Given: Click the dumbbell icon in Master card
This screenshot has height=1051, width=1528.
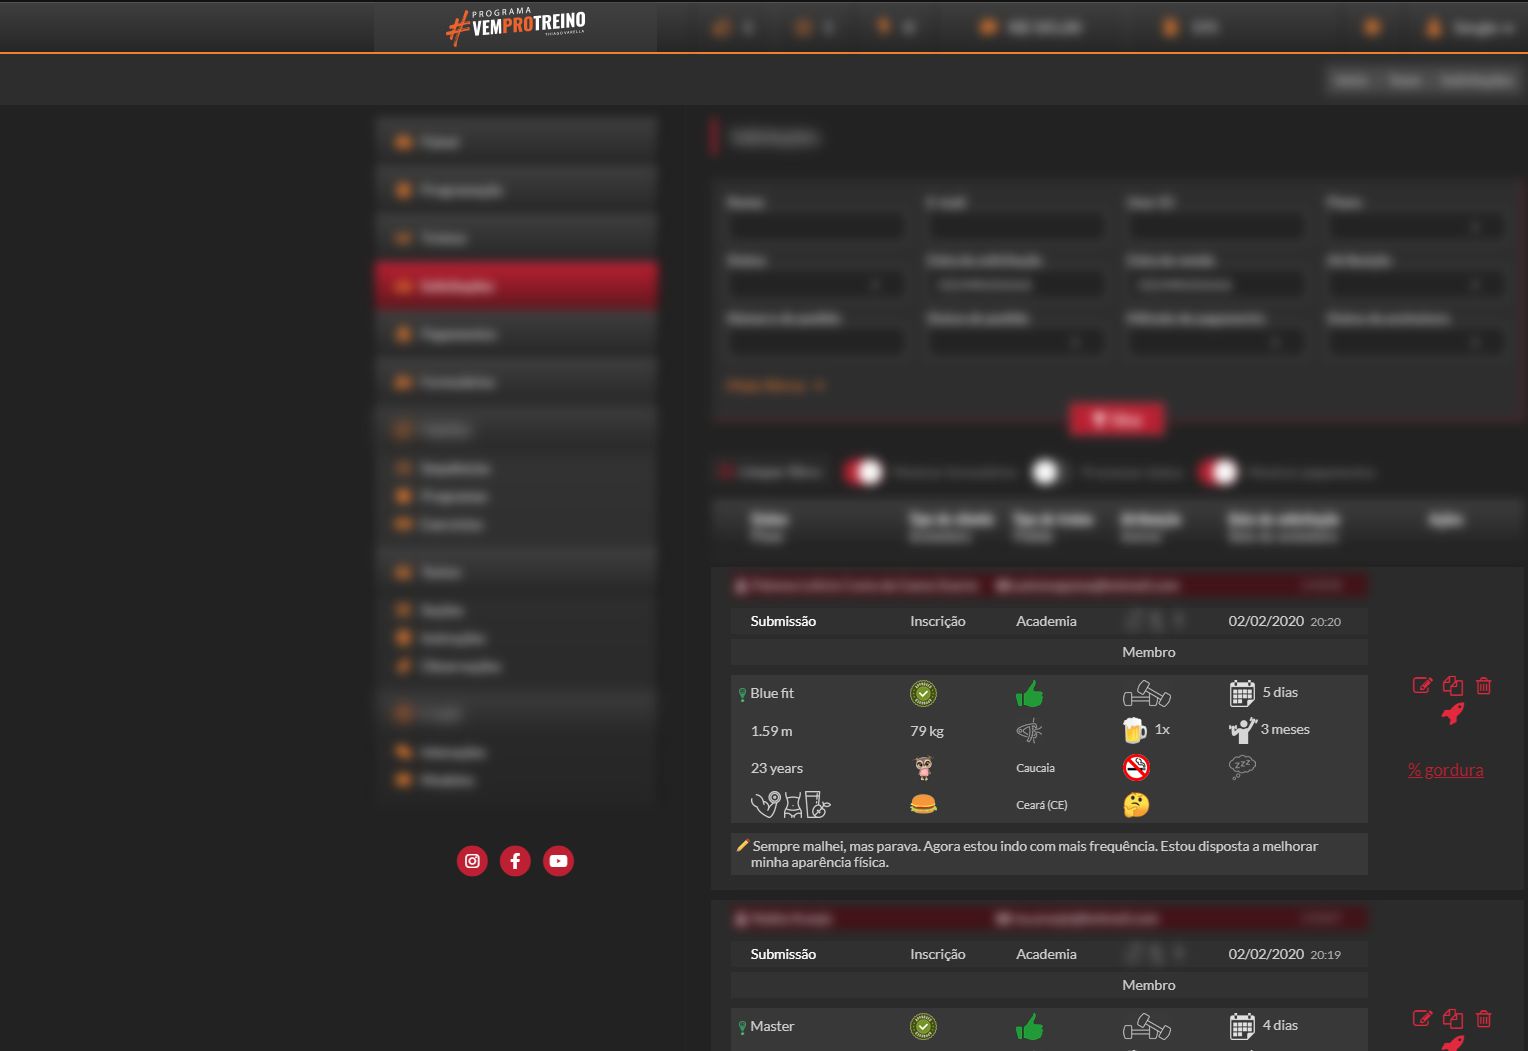Looking at the screenshot, I should [1147, 1026].
